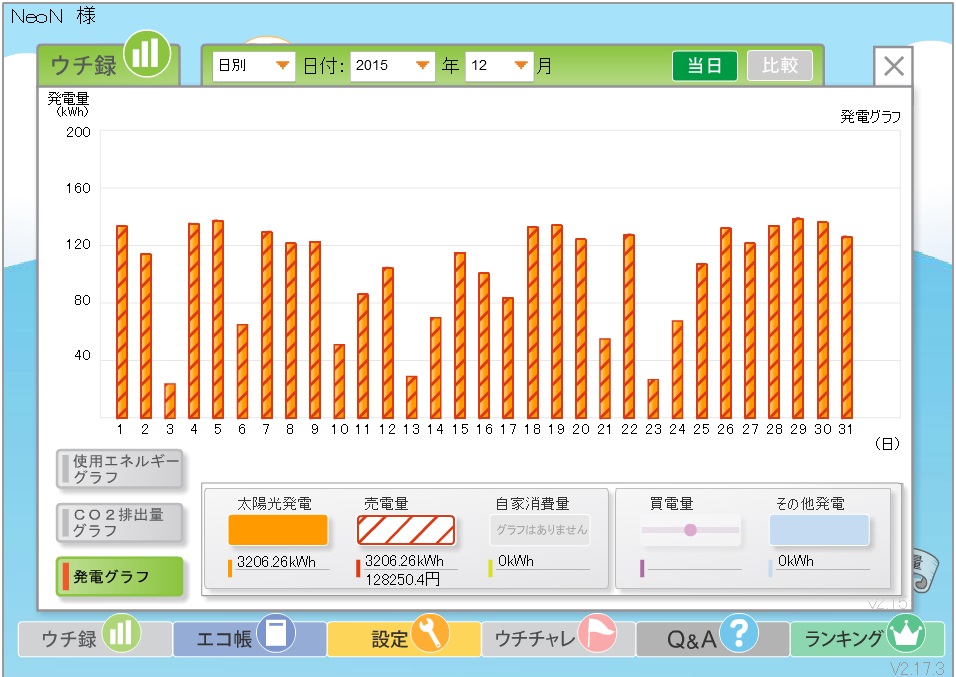Switch to CO2排出量グラフ
Viewport: 956px width, 677px height.
tap(120, 523)
